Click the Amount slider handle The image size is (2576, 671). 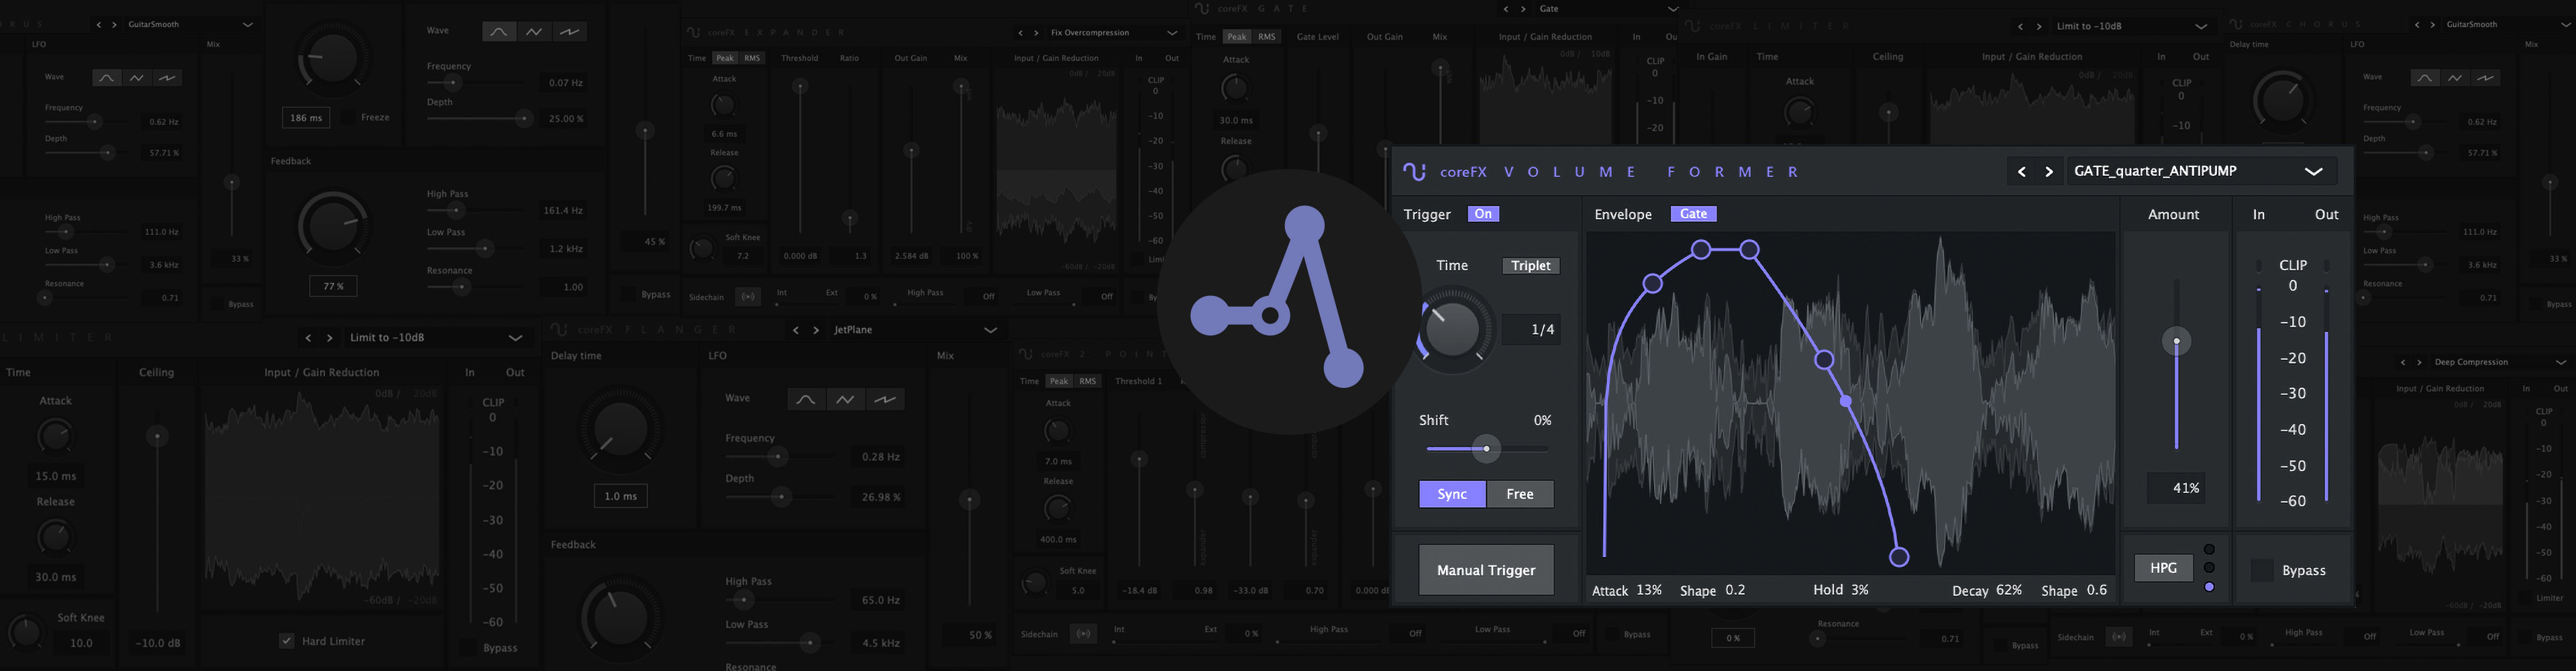pyautogui.click(x=2176, y=342)
